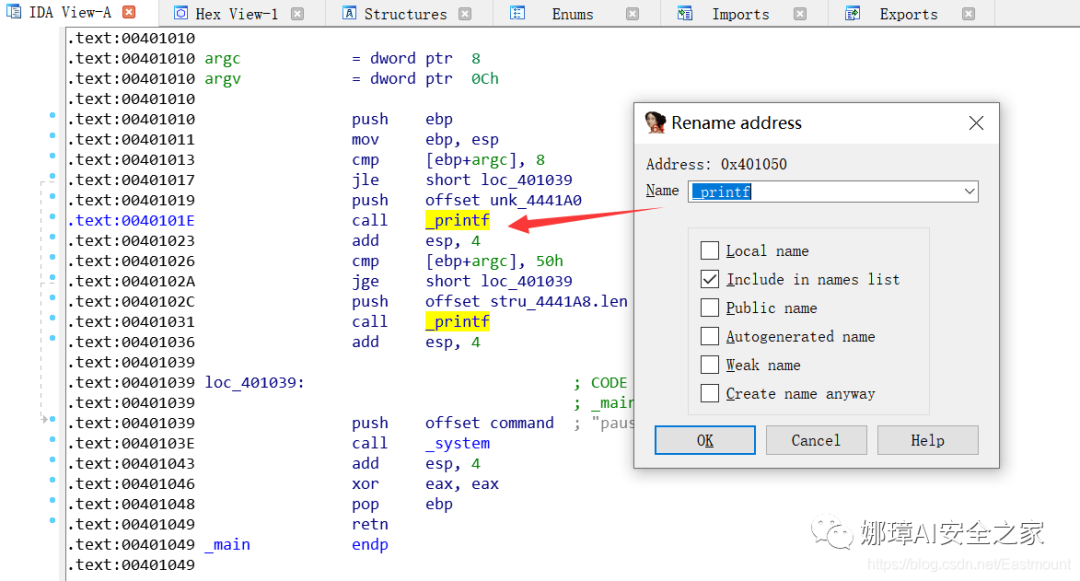Close the Hex View-1 tab
Screen dimensions: 1080x581
coord(298,14)
